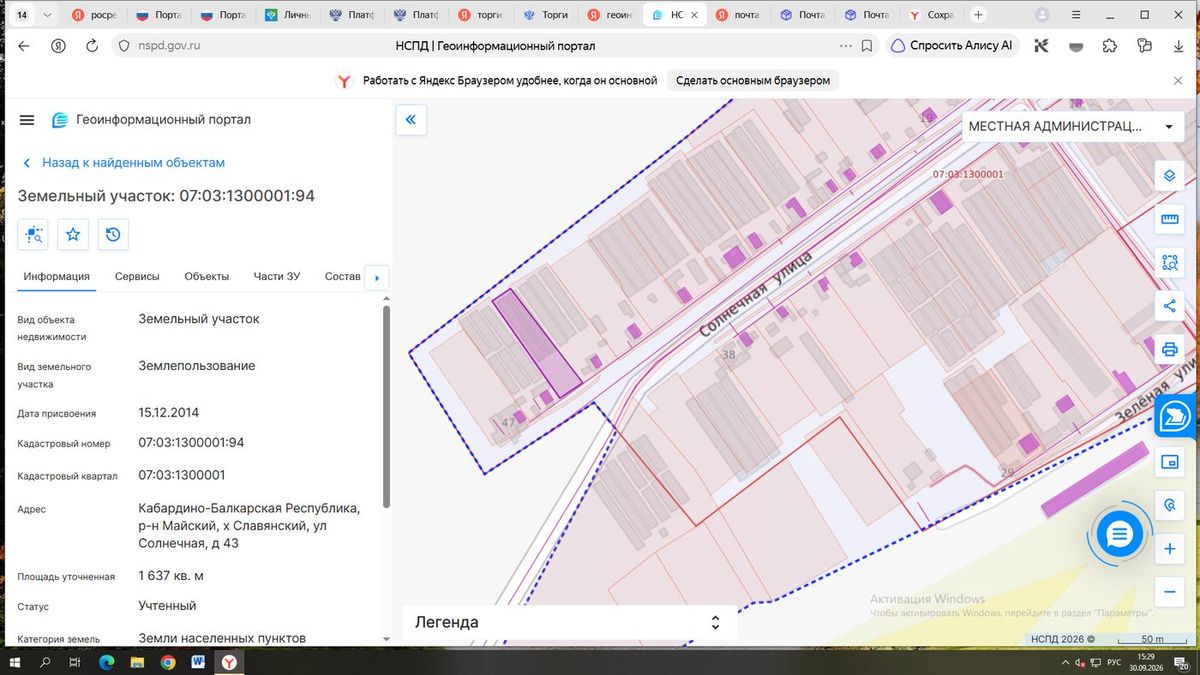Expand the Легенда panel

click(x=570, y=622)
